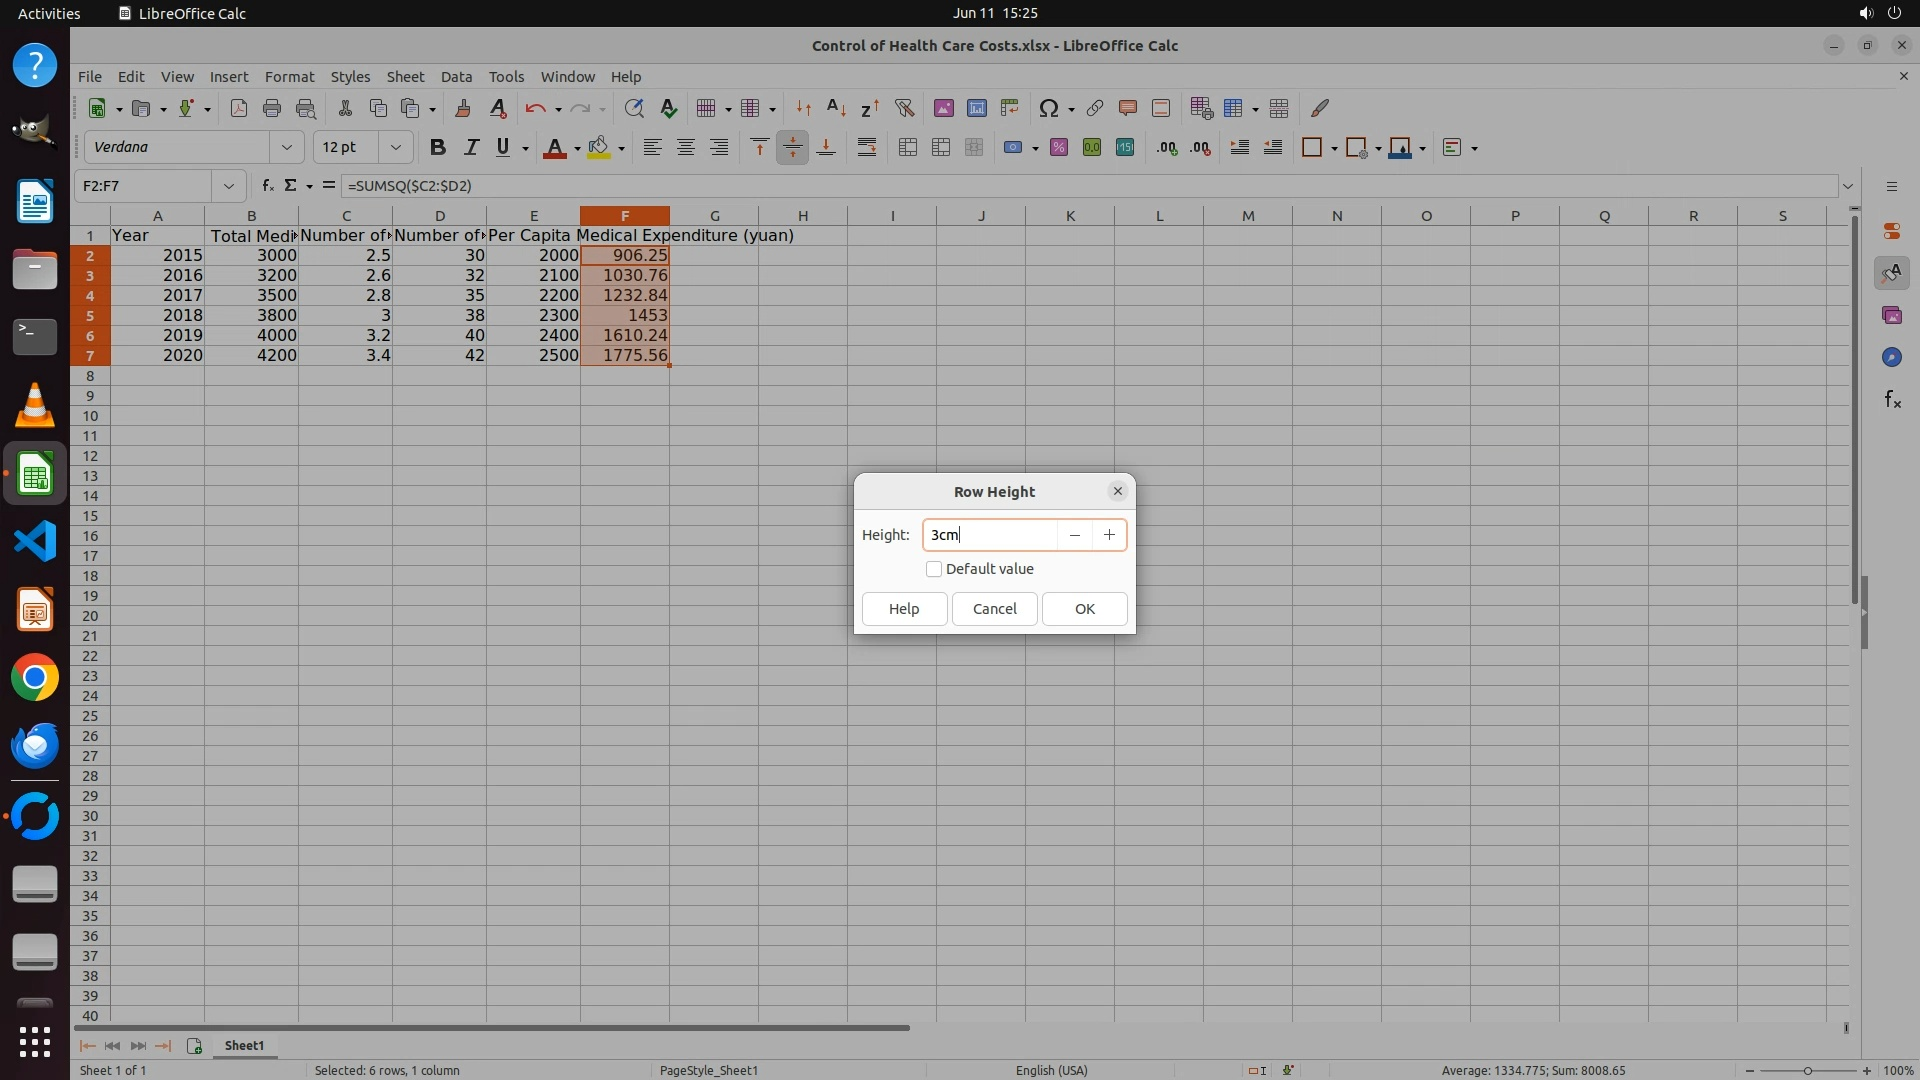
Task: Click the Merge and Center Cells icon
Action: [907, 147]
